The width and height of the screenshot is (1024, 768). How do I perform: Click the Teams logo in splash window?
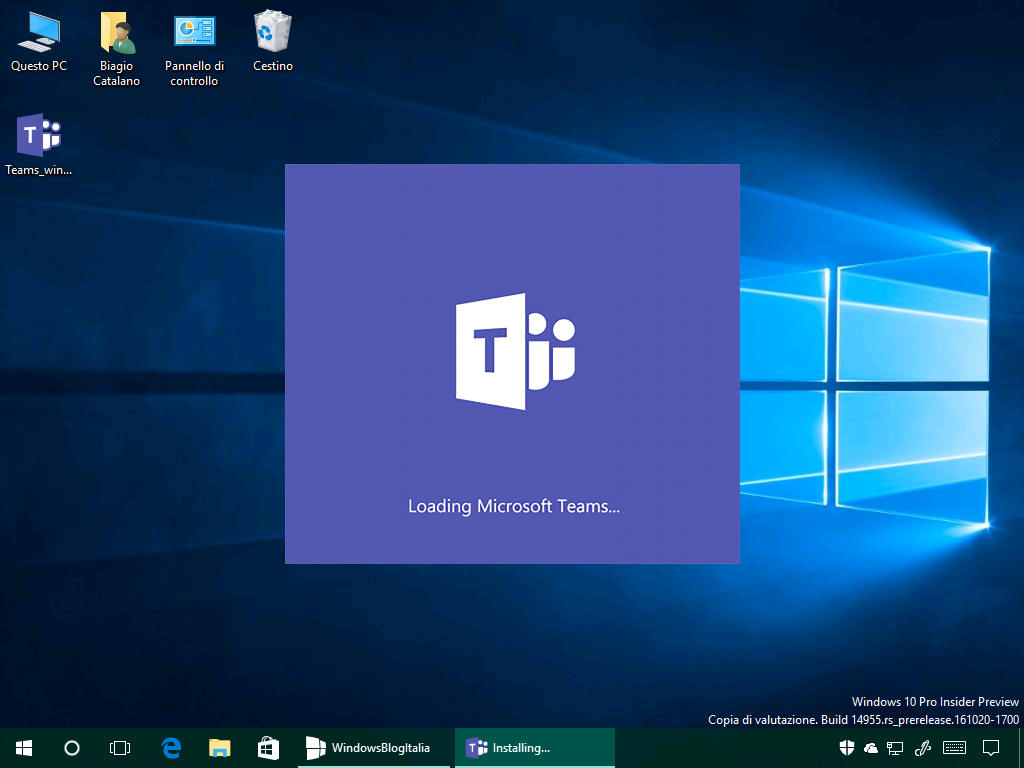click(515, 351)
